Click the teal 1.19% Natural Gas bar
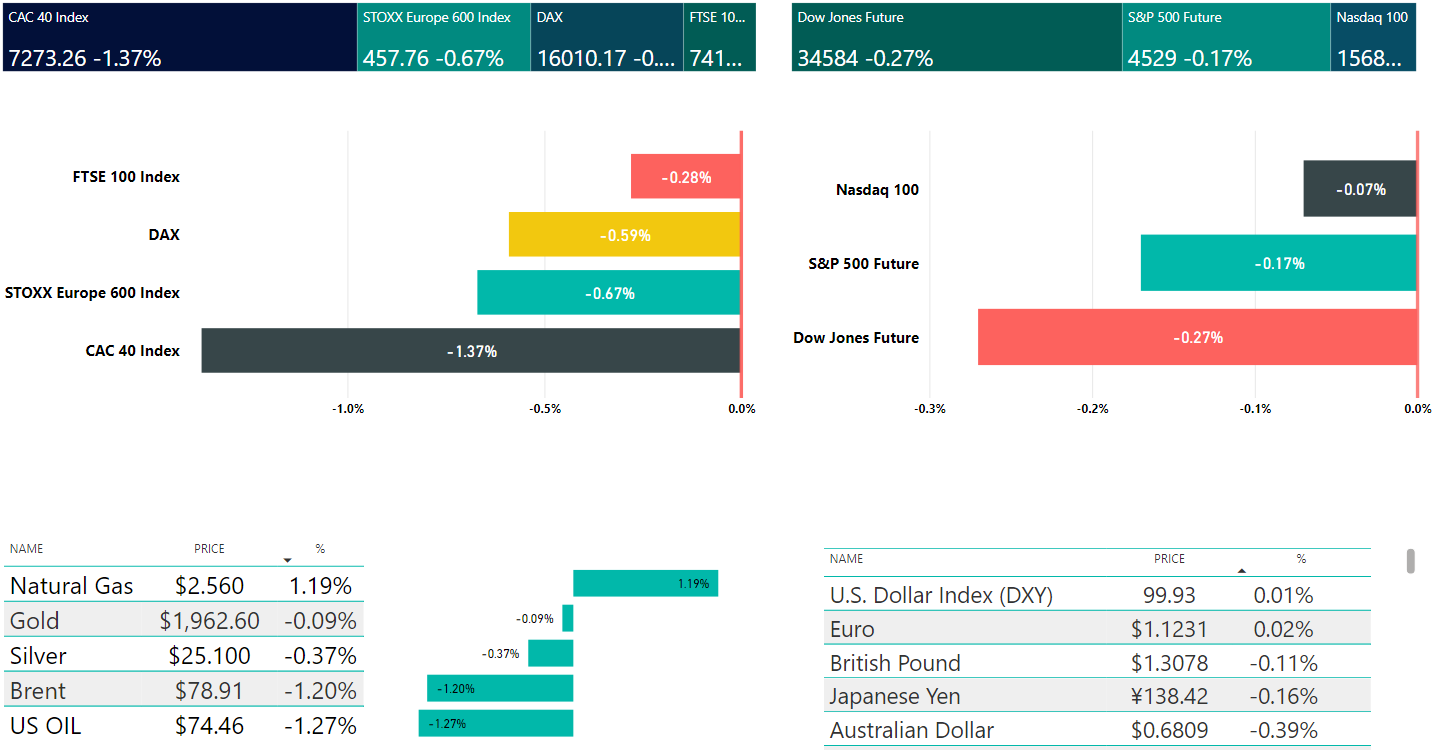 [645, 583]
